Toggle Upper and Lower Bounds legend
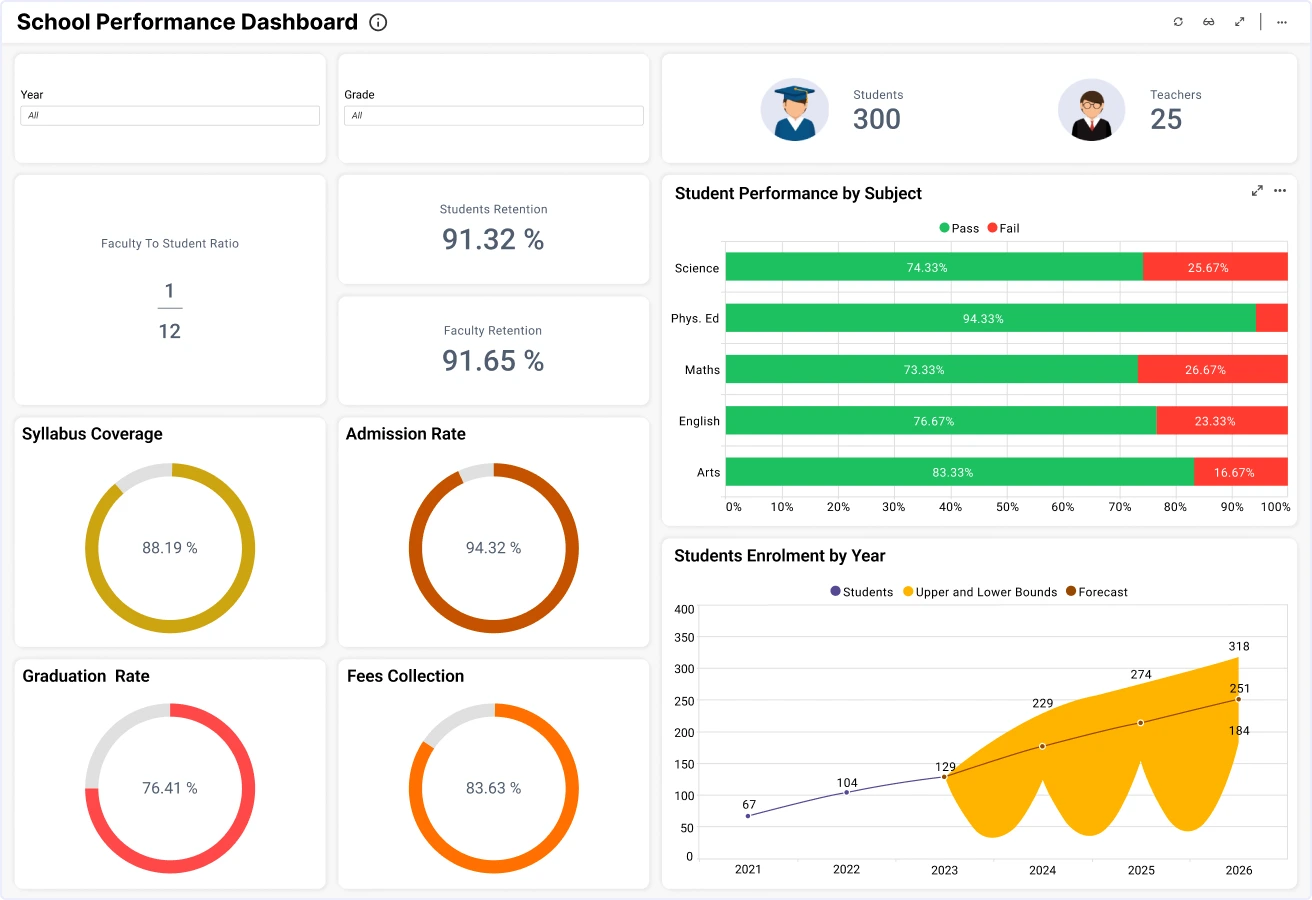 point(978,592)
